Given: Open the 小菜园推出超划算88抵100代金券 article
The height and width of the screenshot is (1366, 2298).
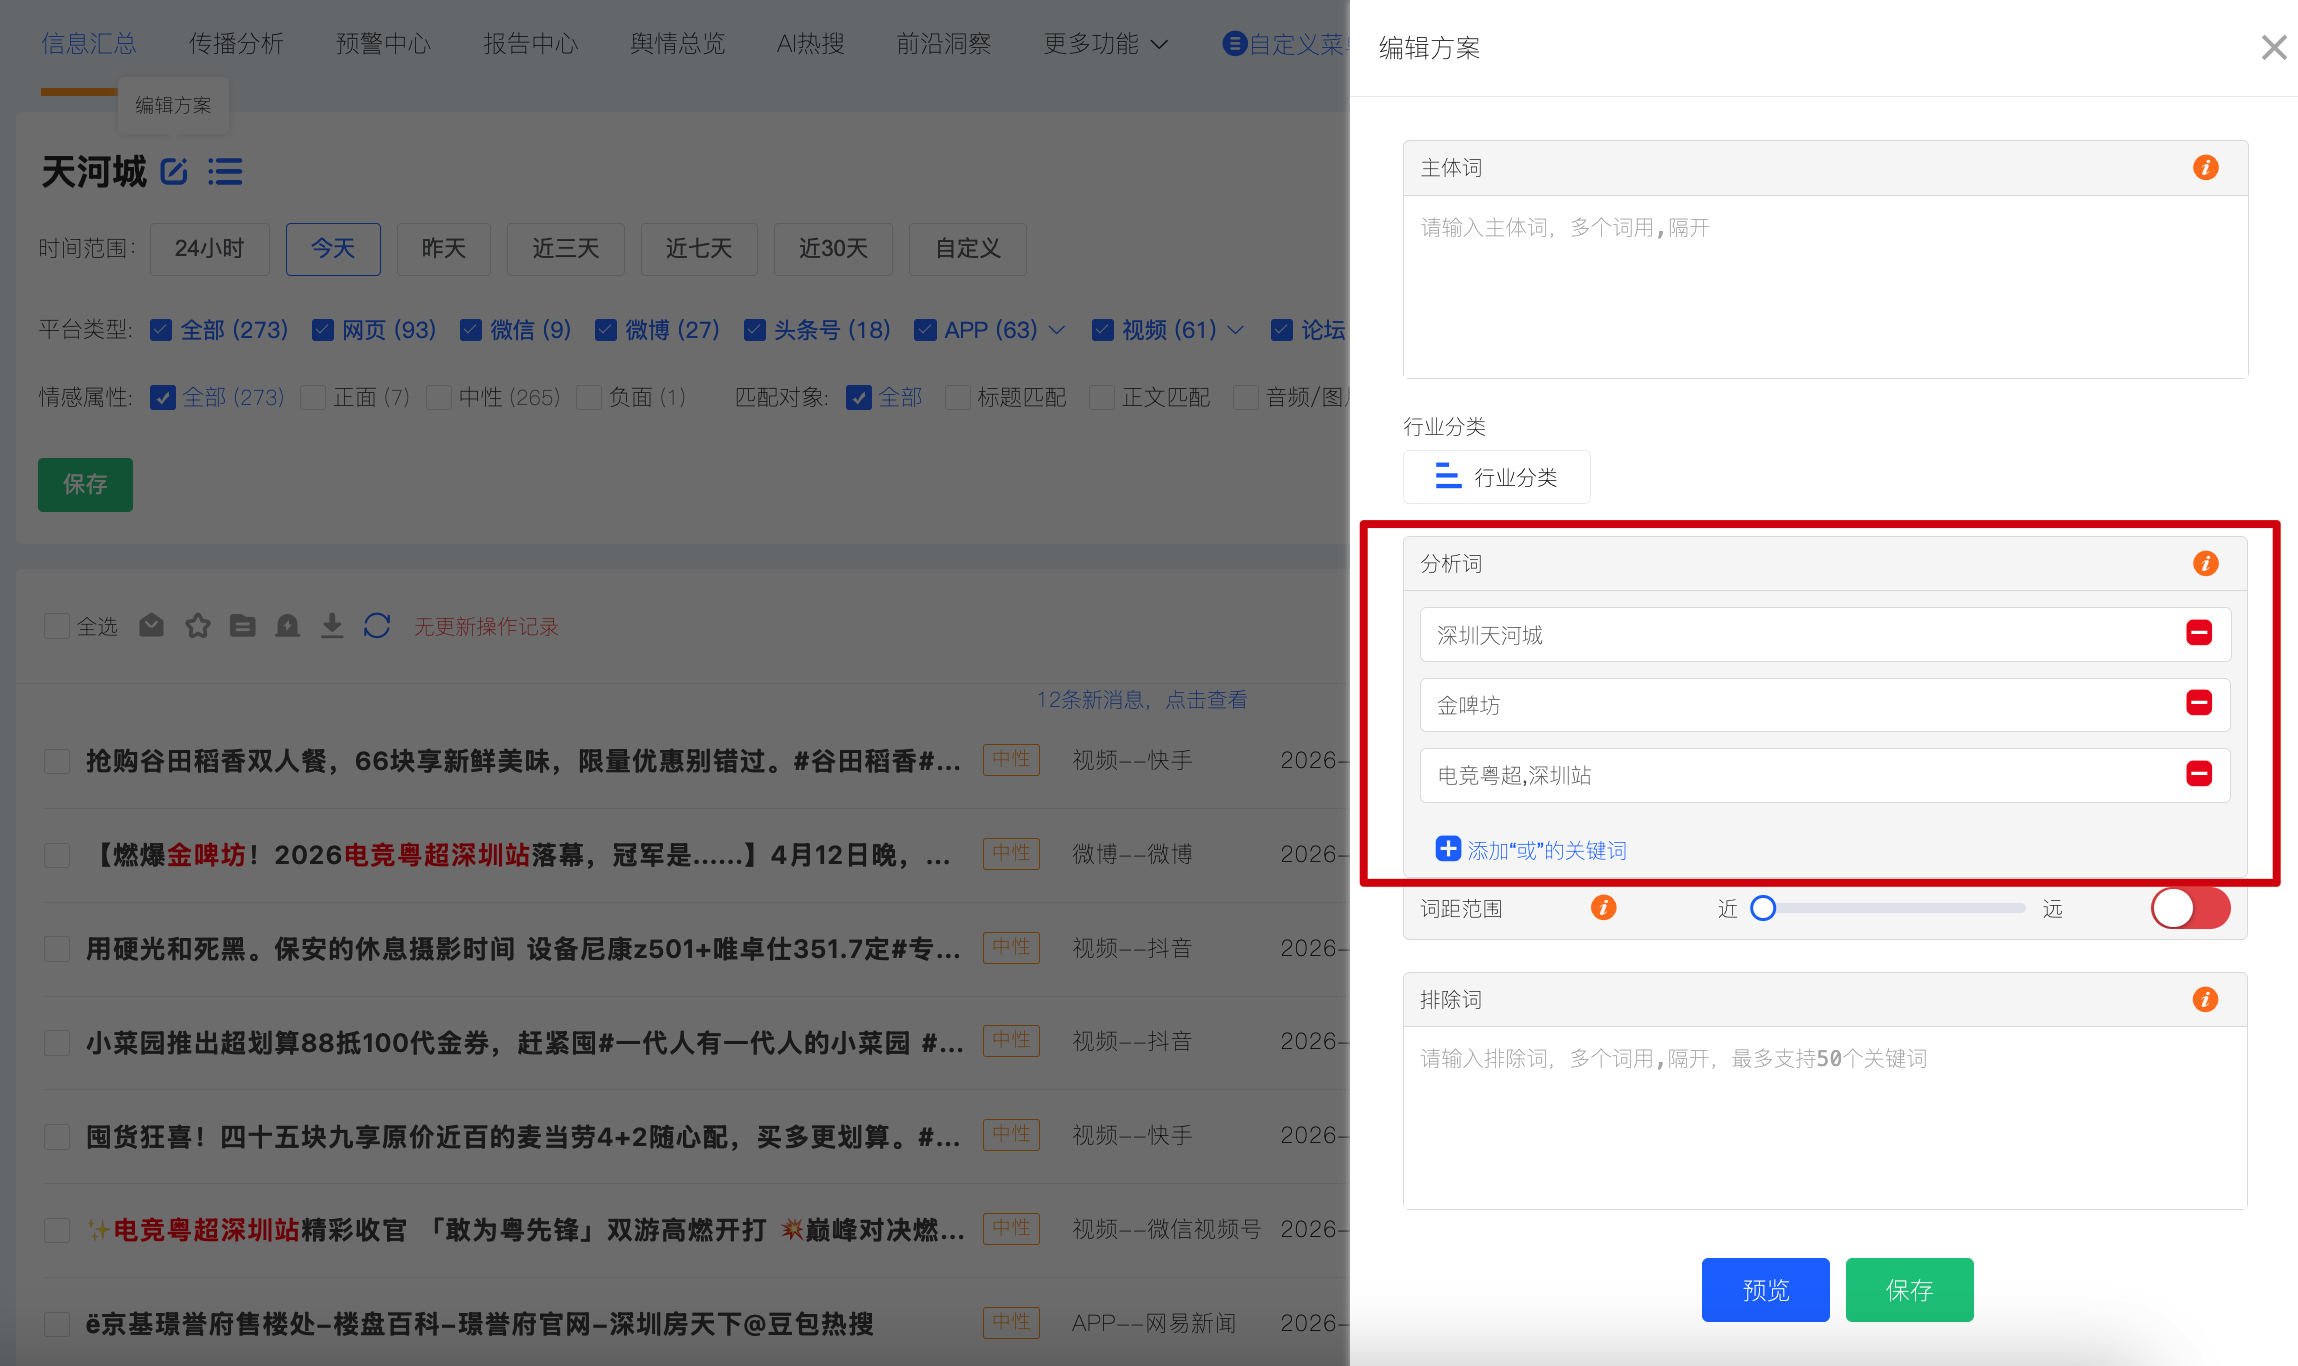Looking at the screenshot, I should tap(524, 1043).
